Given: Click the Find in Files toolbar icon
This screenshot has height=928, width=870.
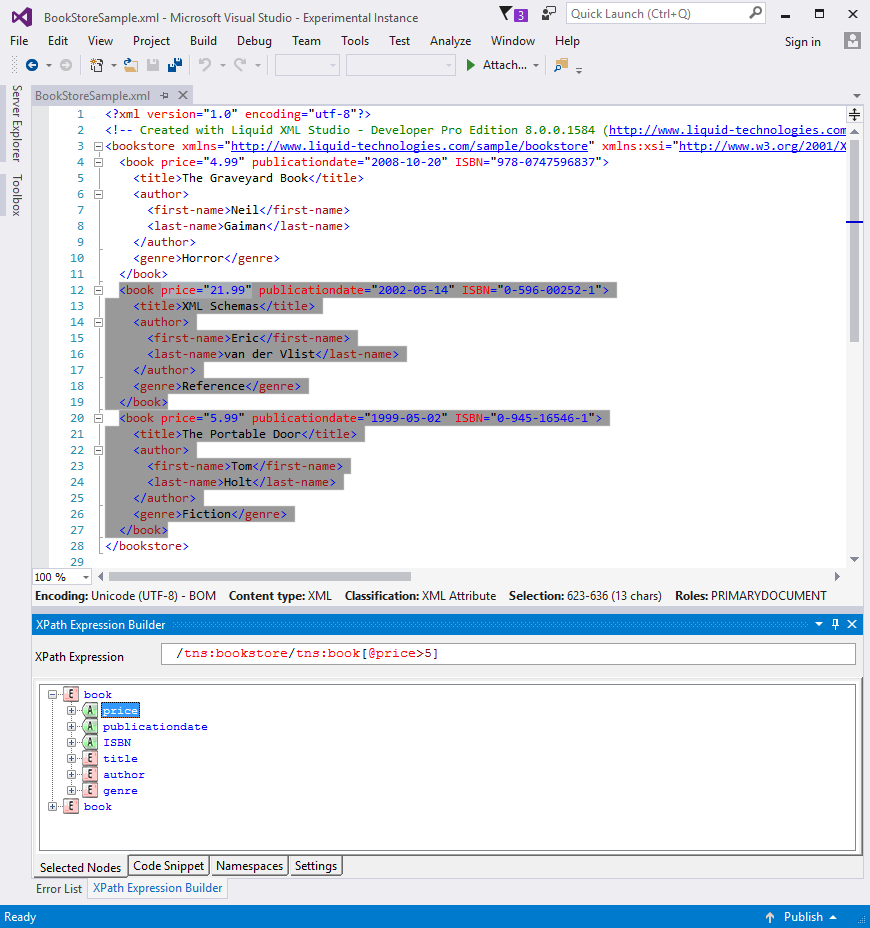Looking at the screenshot, I should click(560, 65).
